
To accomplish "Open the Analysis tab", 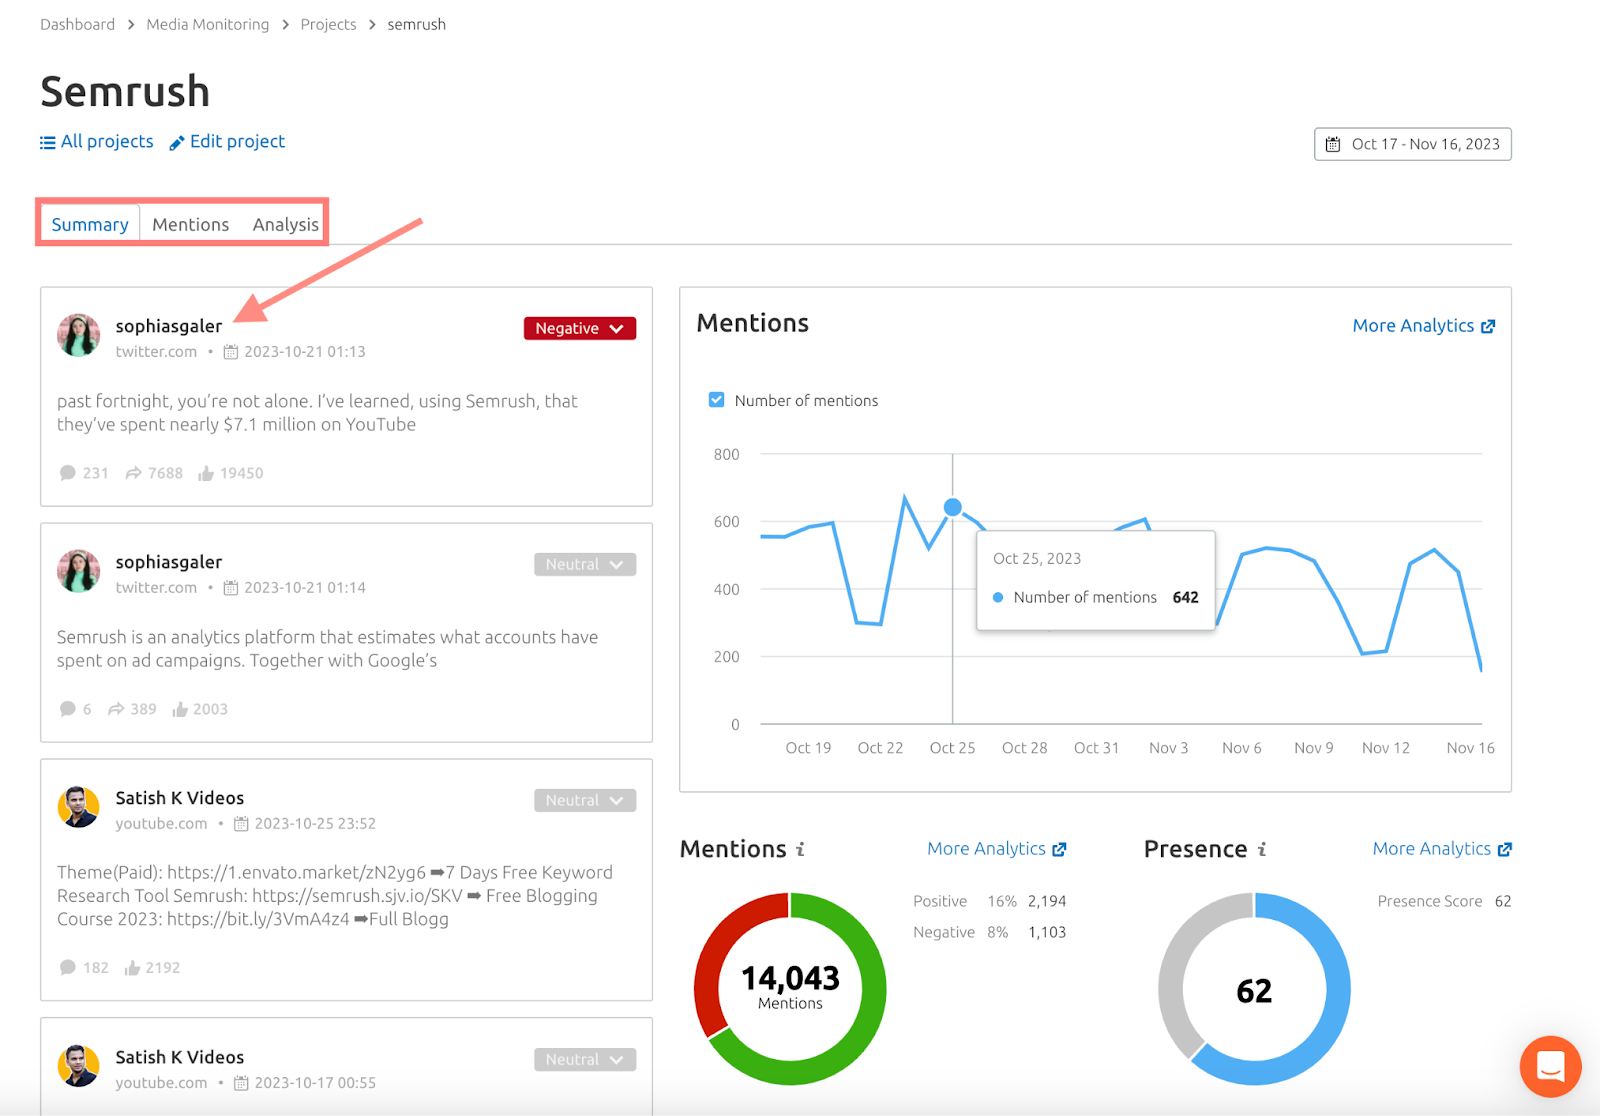I will (x=285, y=224).
